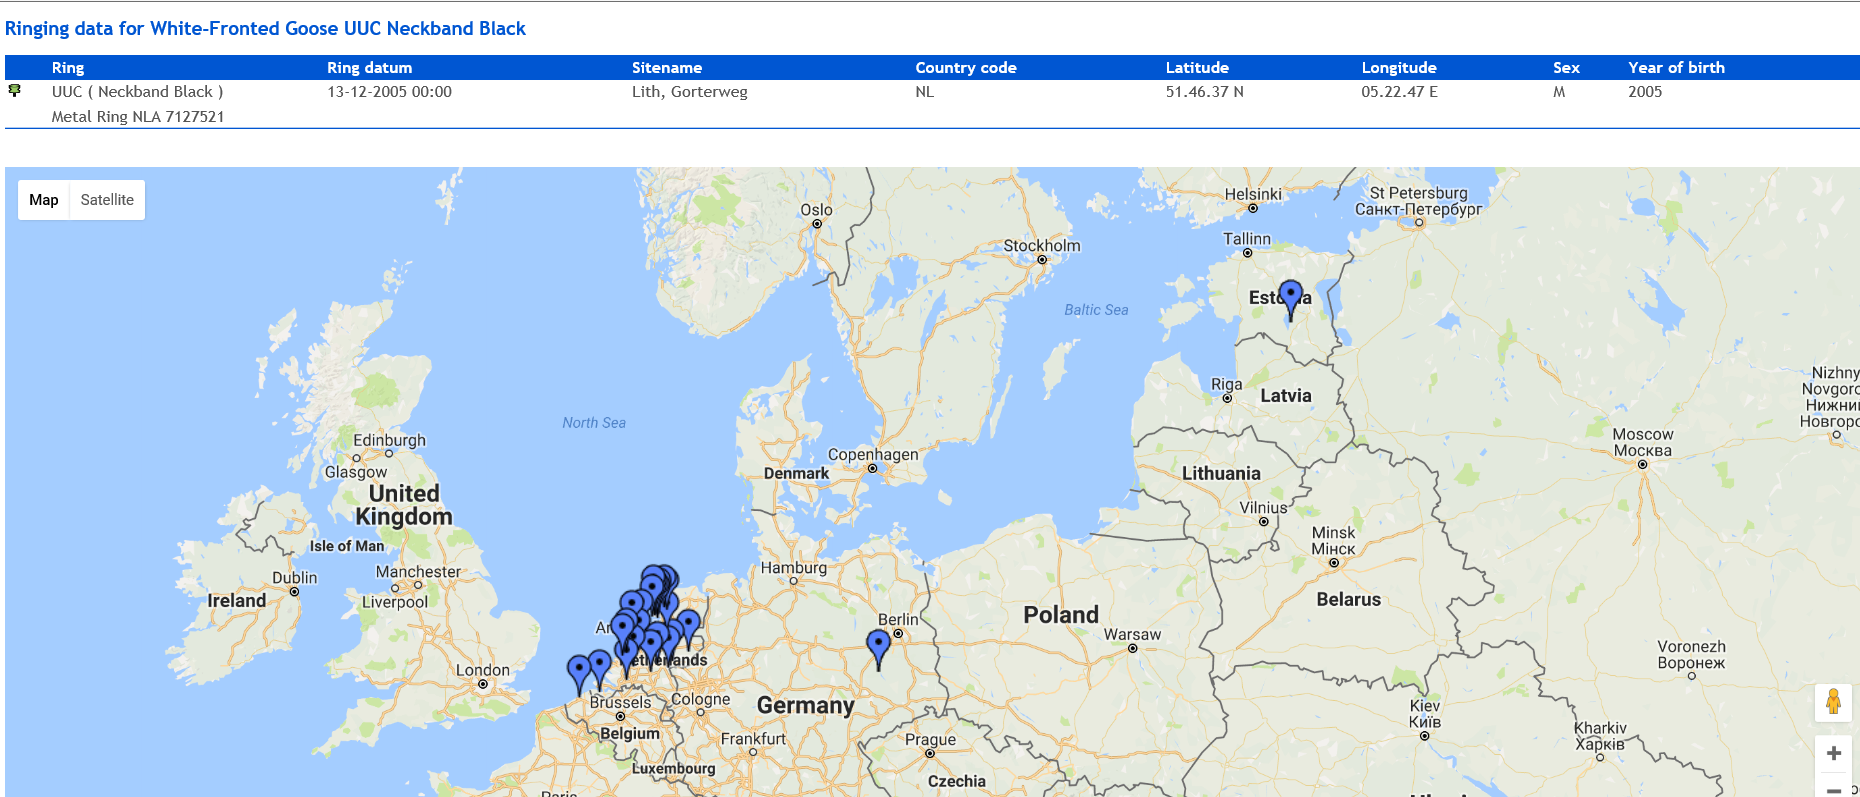Click the blue marker near Berlin
Image resolution: width=1860 pixels, height=797 pixels.
pyautogui.click(x=878, y=648)
